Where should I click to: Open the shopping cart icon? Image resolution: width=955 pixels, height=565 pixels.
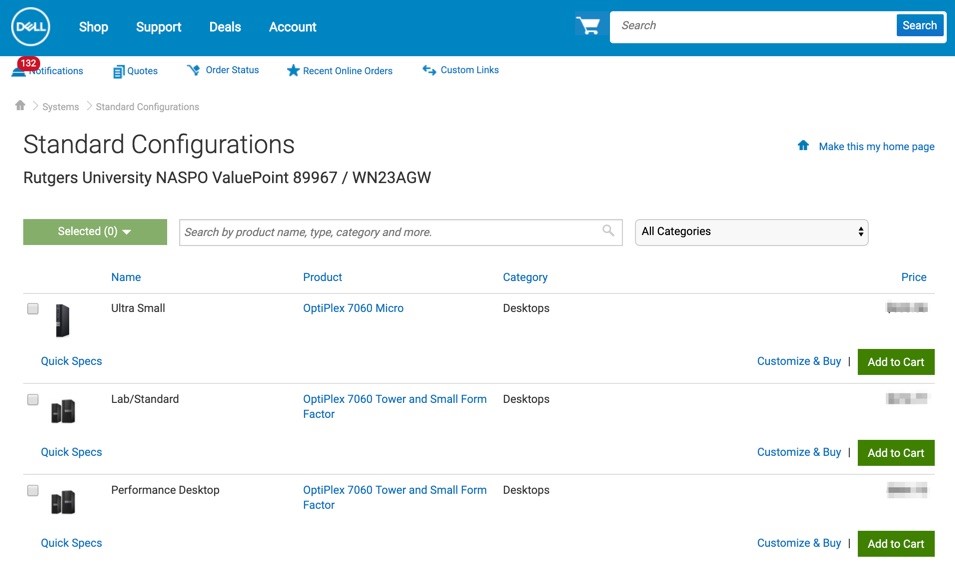[x=588, y=26]
